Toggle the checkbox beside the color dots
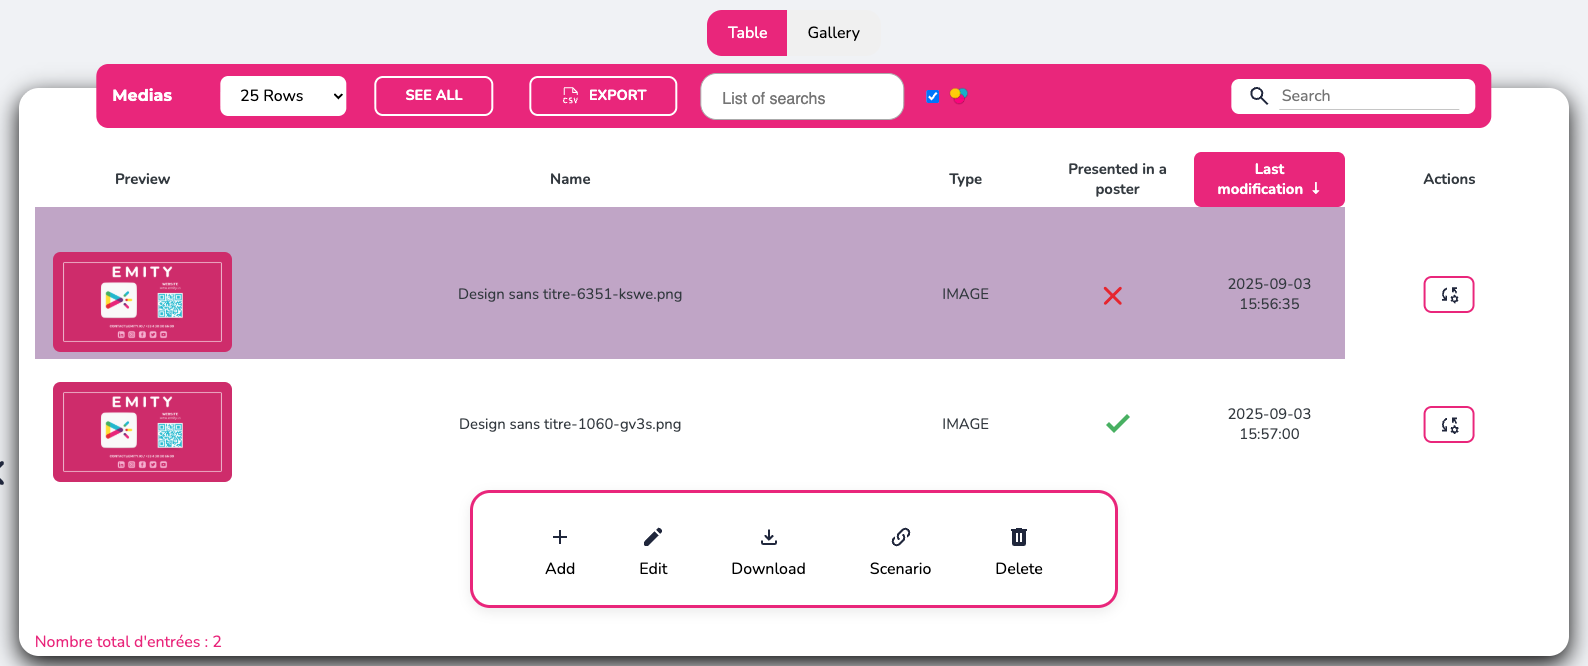Image resolution: width=1588 pixels, height=666 pixels. coord(933,97)
